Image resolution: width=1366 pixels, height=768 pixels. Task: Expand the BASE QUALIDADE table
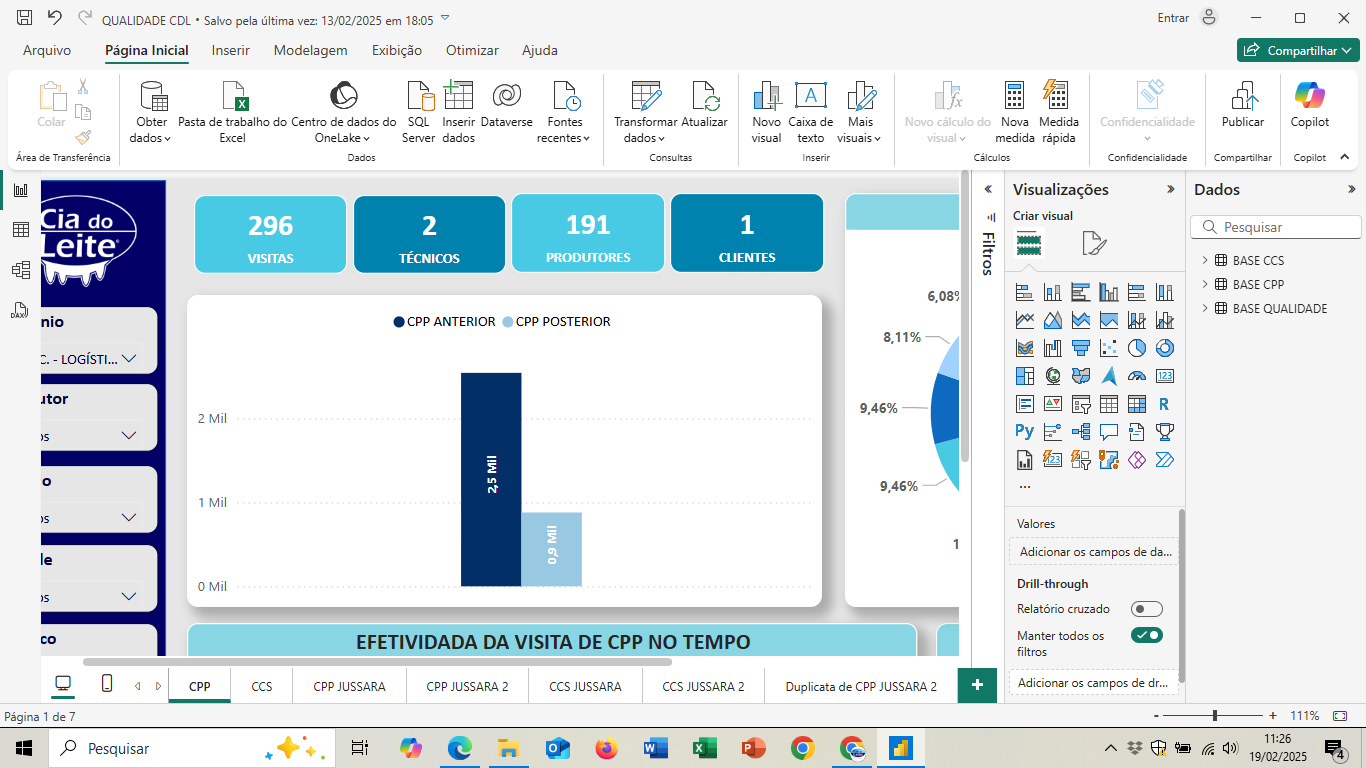coord(1205,308)
